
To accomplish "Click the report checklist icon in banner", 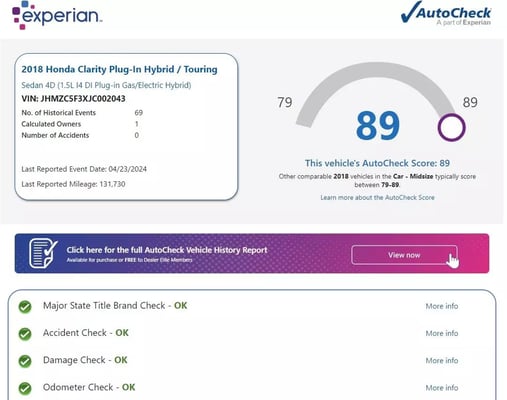I will point(43,253).
